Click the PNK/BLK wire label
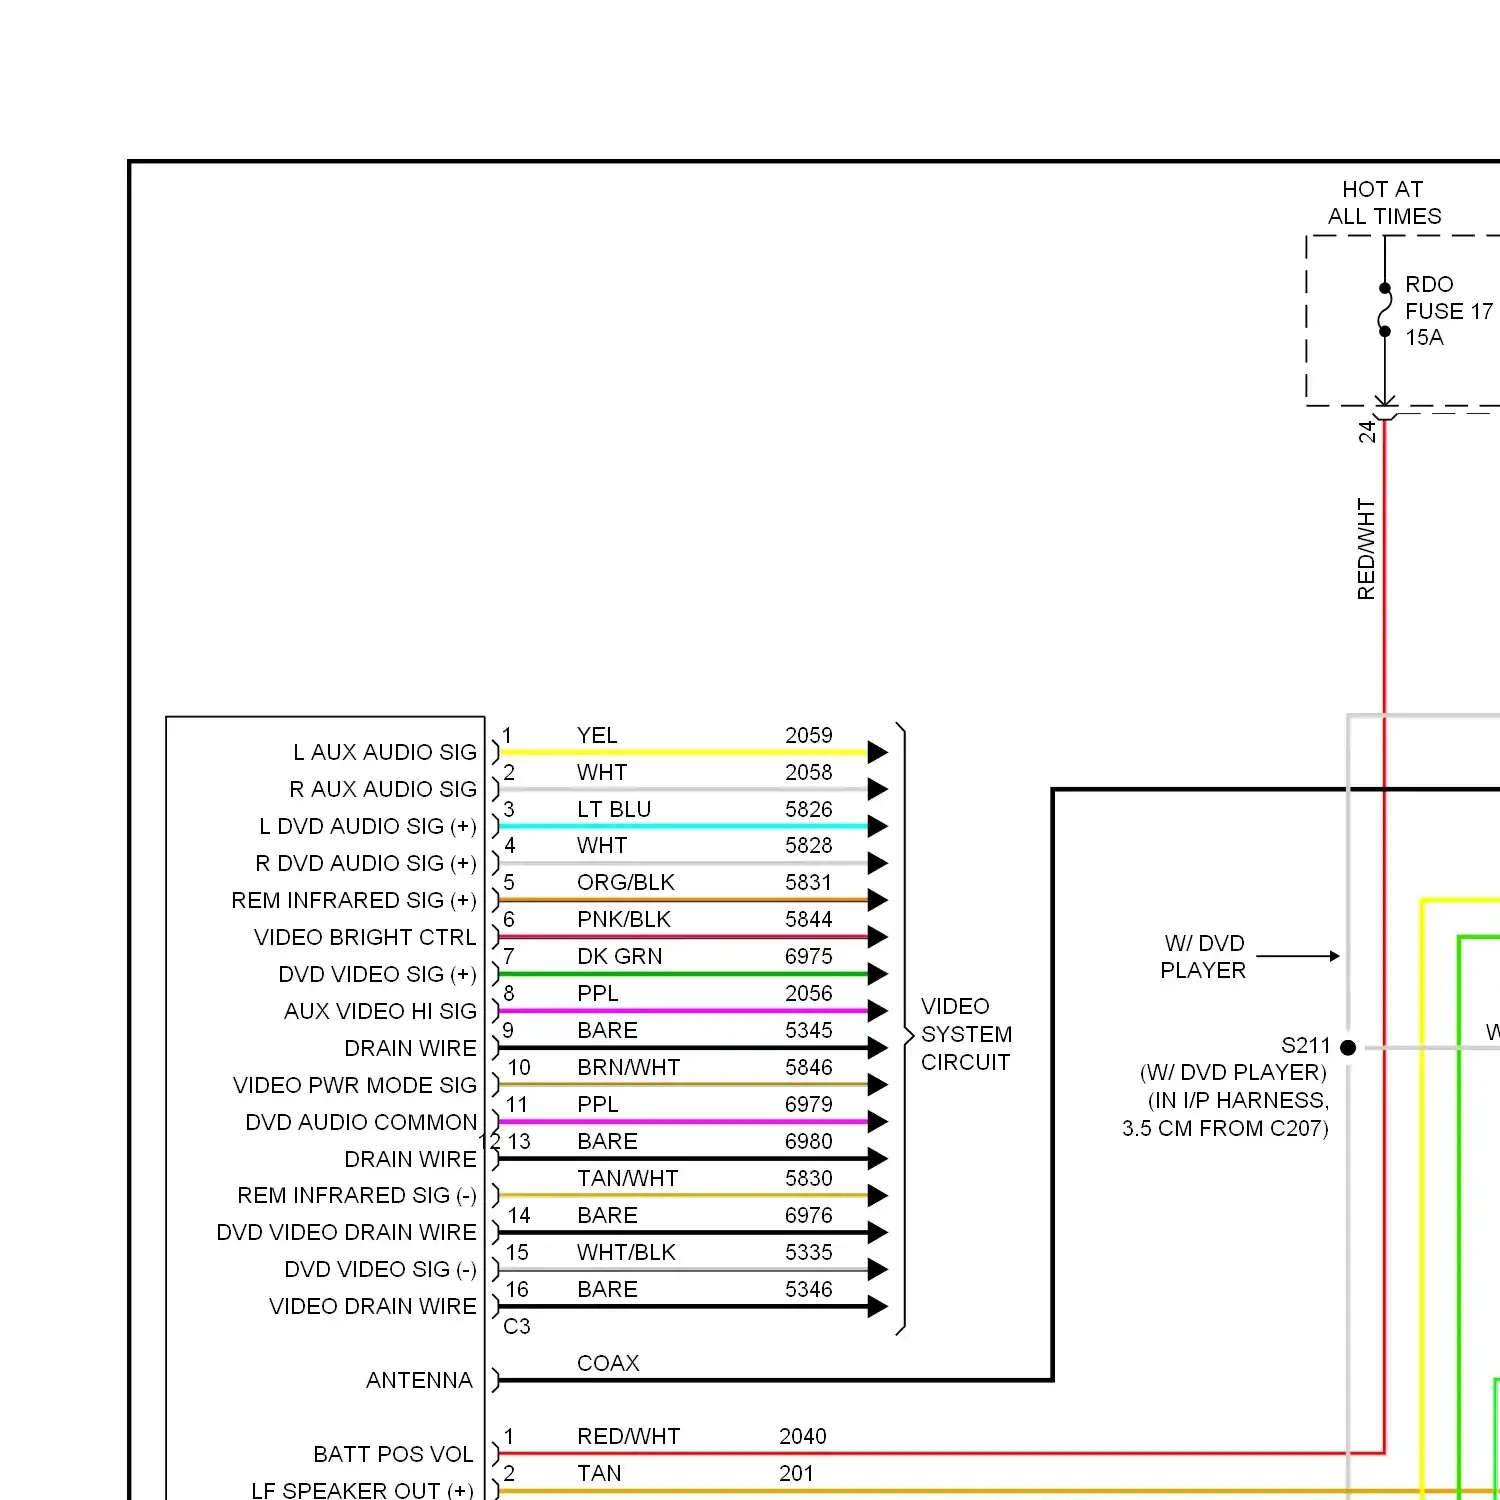The width and height of the screenshot is (1500, 1500). [x=624, y=919]
